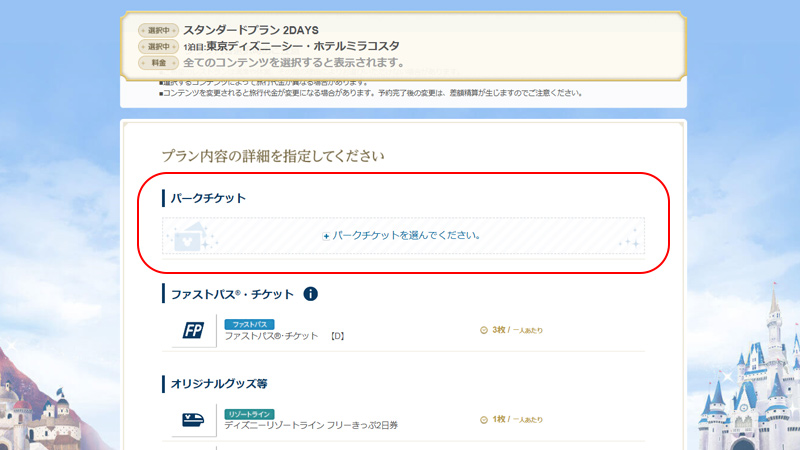Click the green リゾートライン tag label

[249, 414]
